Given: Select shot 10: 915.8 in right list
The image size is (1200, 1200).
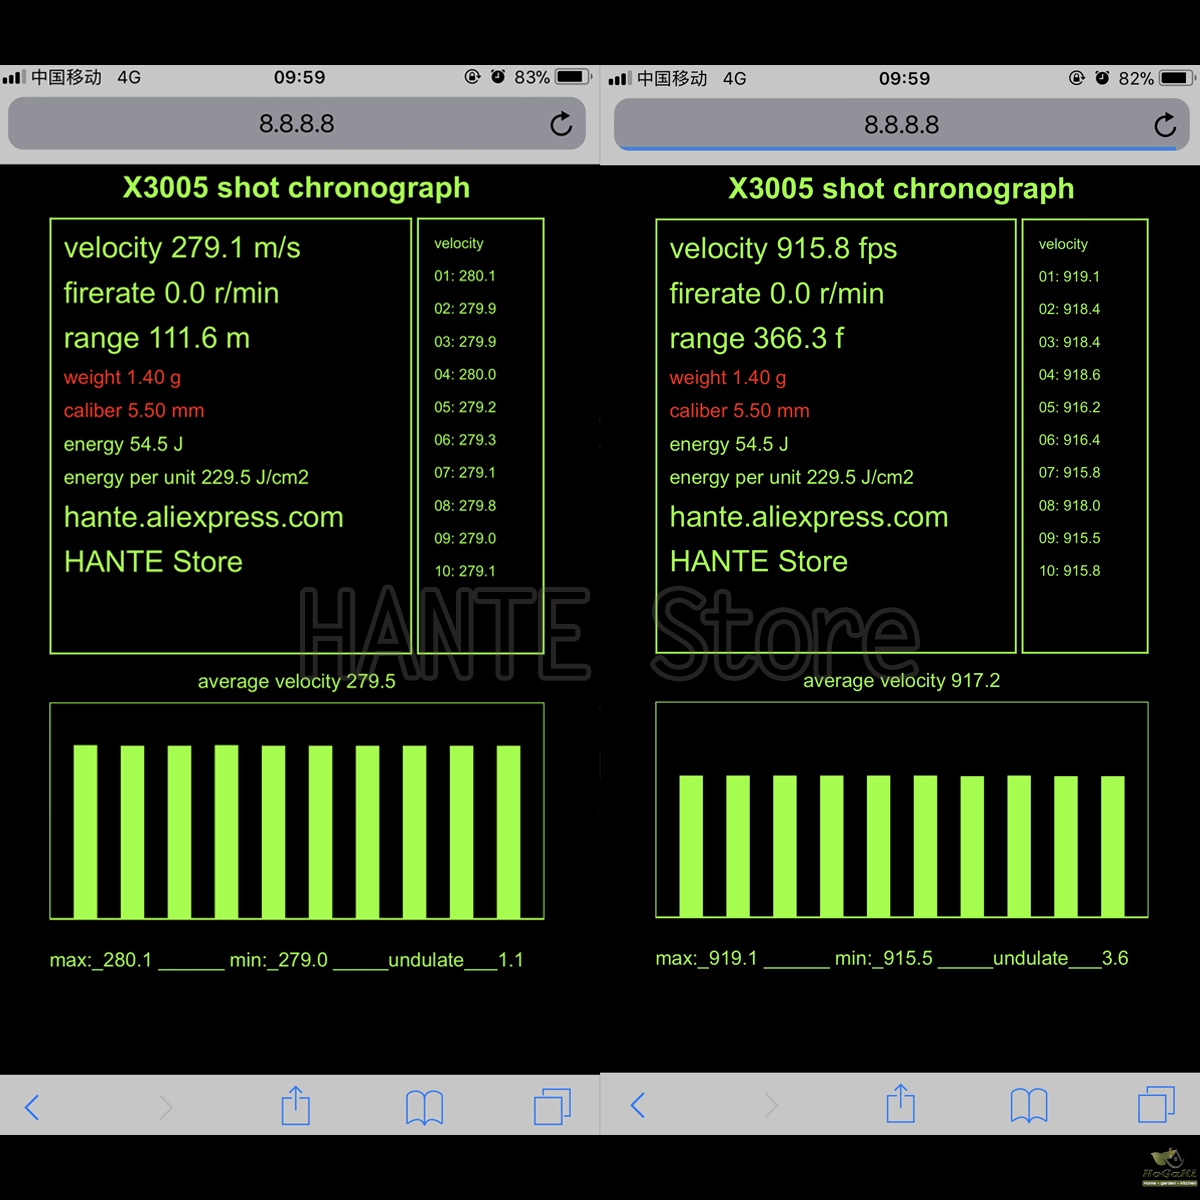Looking at the screenshot, I should (1069, 571).
